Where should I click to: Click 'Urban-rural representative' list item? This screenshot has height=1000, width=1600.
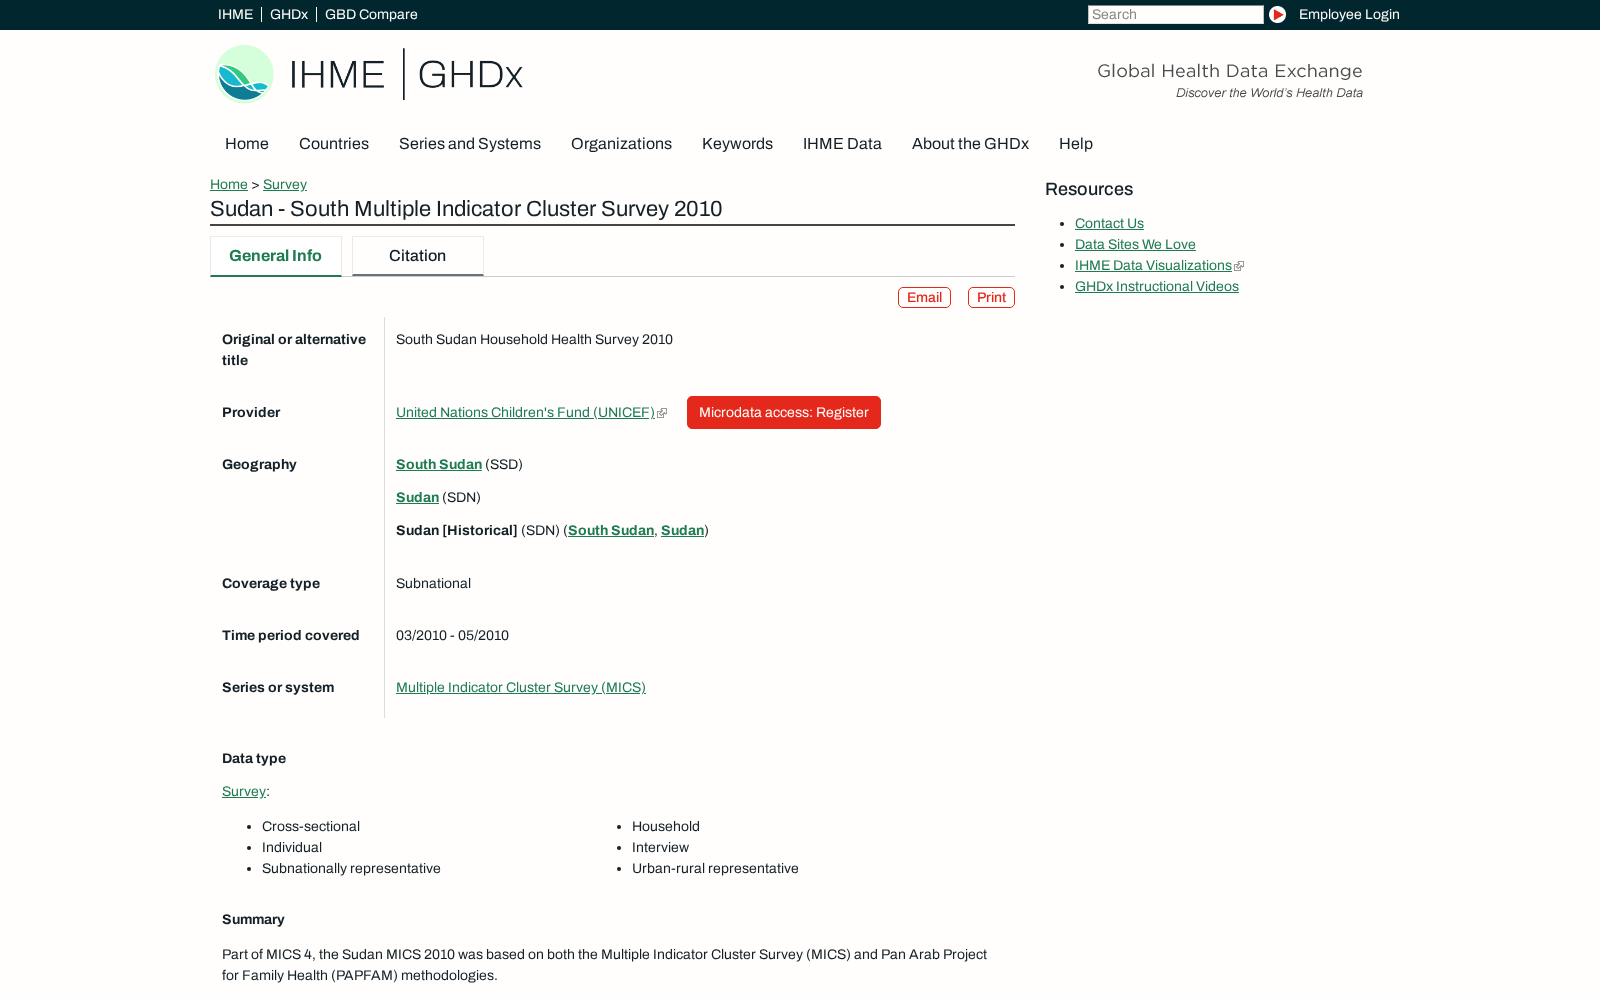click(715, 869)
